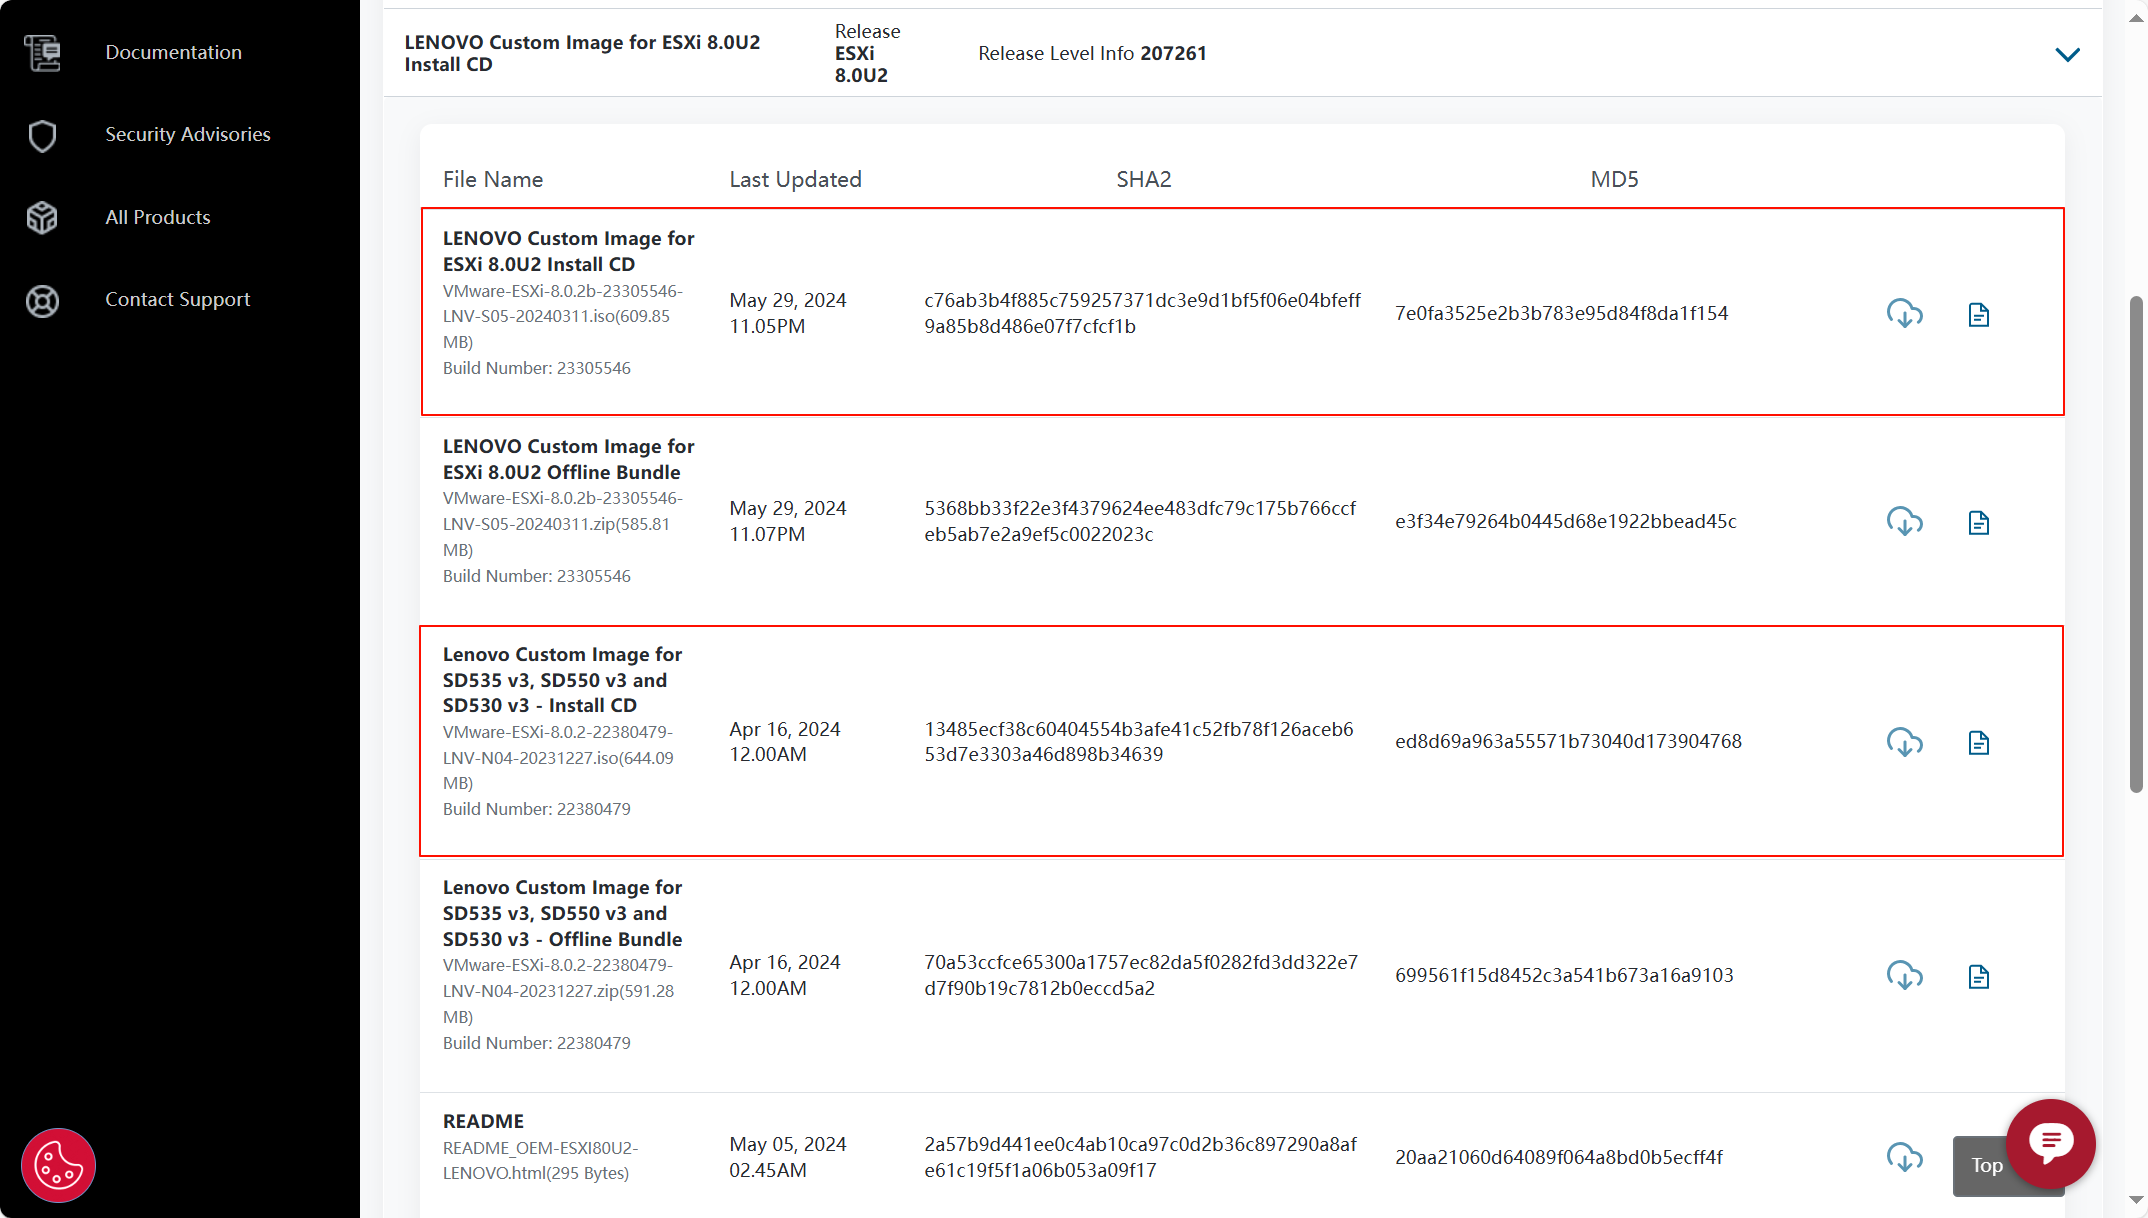The height and width of the screenshot is (1218, 2148).
Task: Click the All Products cube icon
Action: coord(42,218)
